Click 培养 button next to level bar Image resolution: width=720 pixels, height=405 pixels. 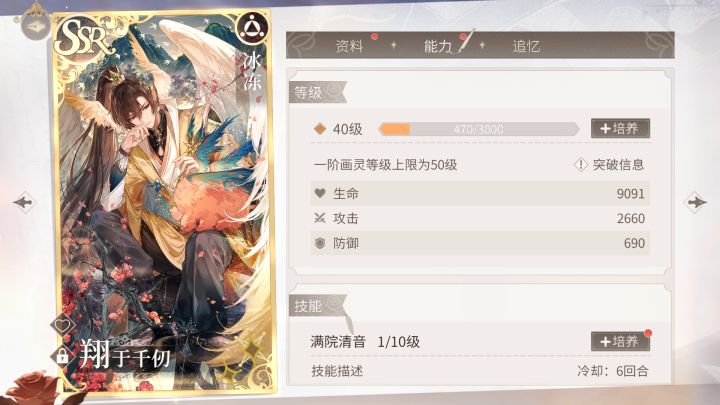tap(620, 129)
